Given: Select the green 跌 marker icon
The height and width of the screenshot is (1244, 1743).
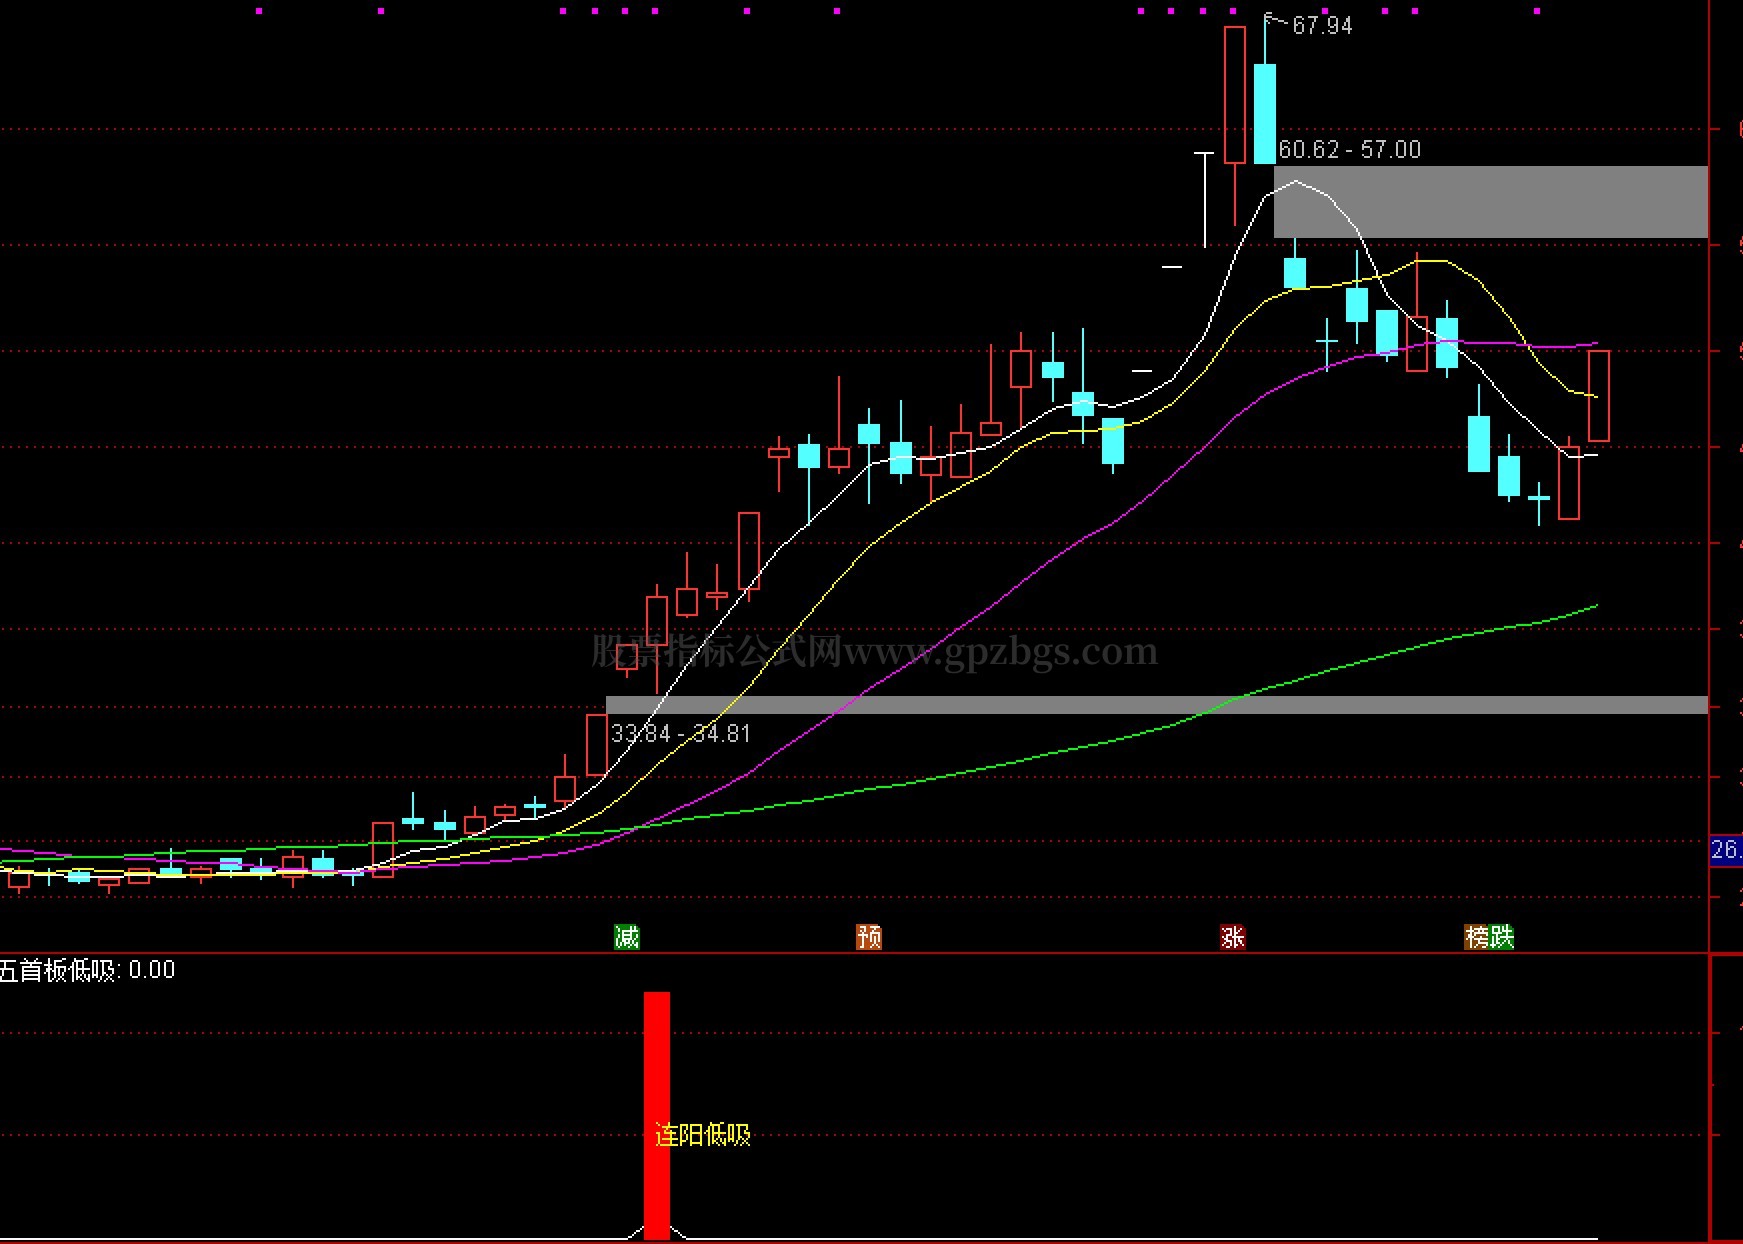Looking at the screenshot, I should pyautogui.click(x=1502, y=937).
